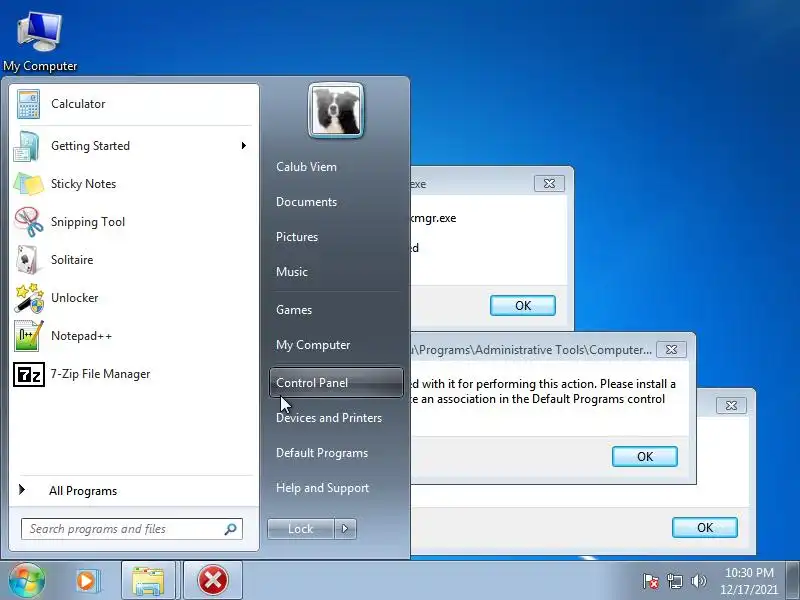Close the Administrative Tools error dialog
800x600 pixels.
coord(671,350)
